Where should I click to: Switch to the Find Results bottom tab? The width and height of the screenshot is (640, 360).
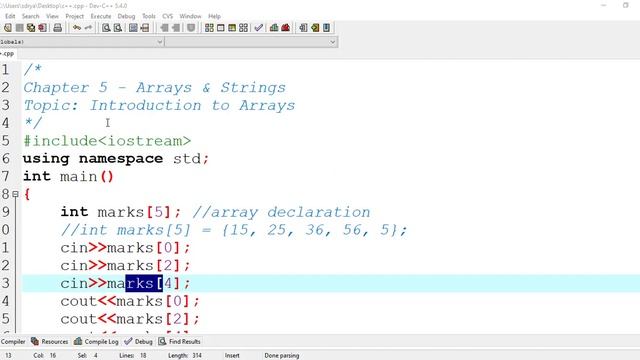180,342
